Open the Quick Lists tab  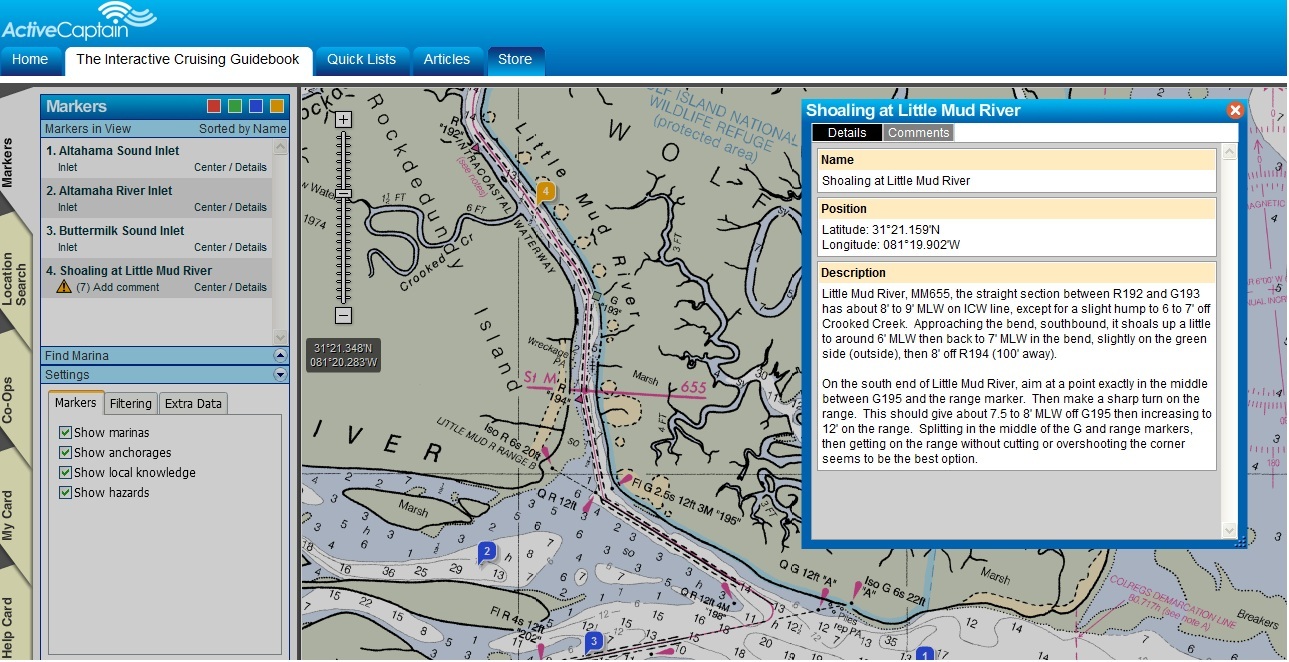362,60
